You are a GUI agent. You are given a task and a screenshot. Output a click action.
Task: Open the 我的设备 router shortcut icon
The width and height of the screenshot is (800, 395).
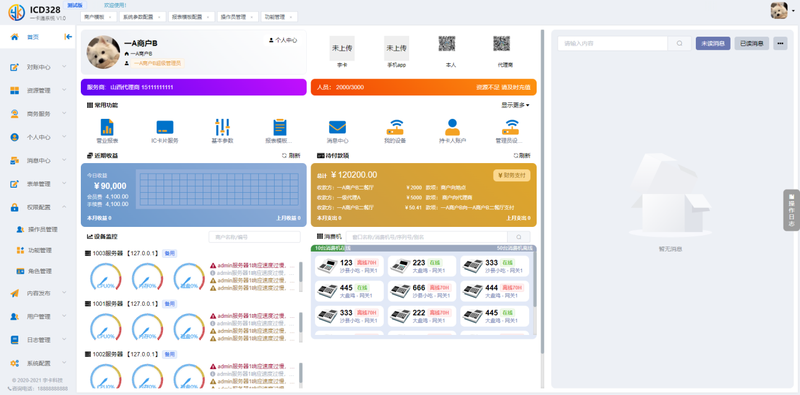(395, 127)
